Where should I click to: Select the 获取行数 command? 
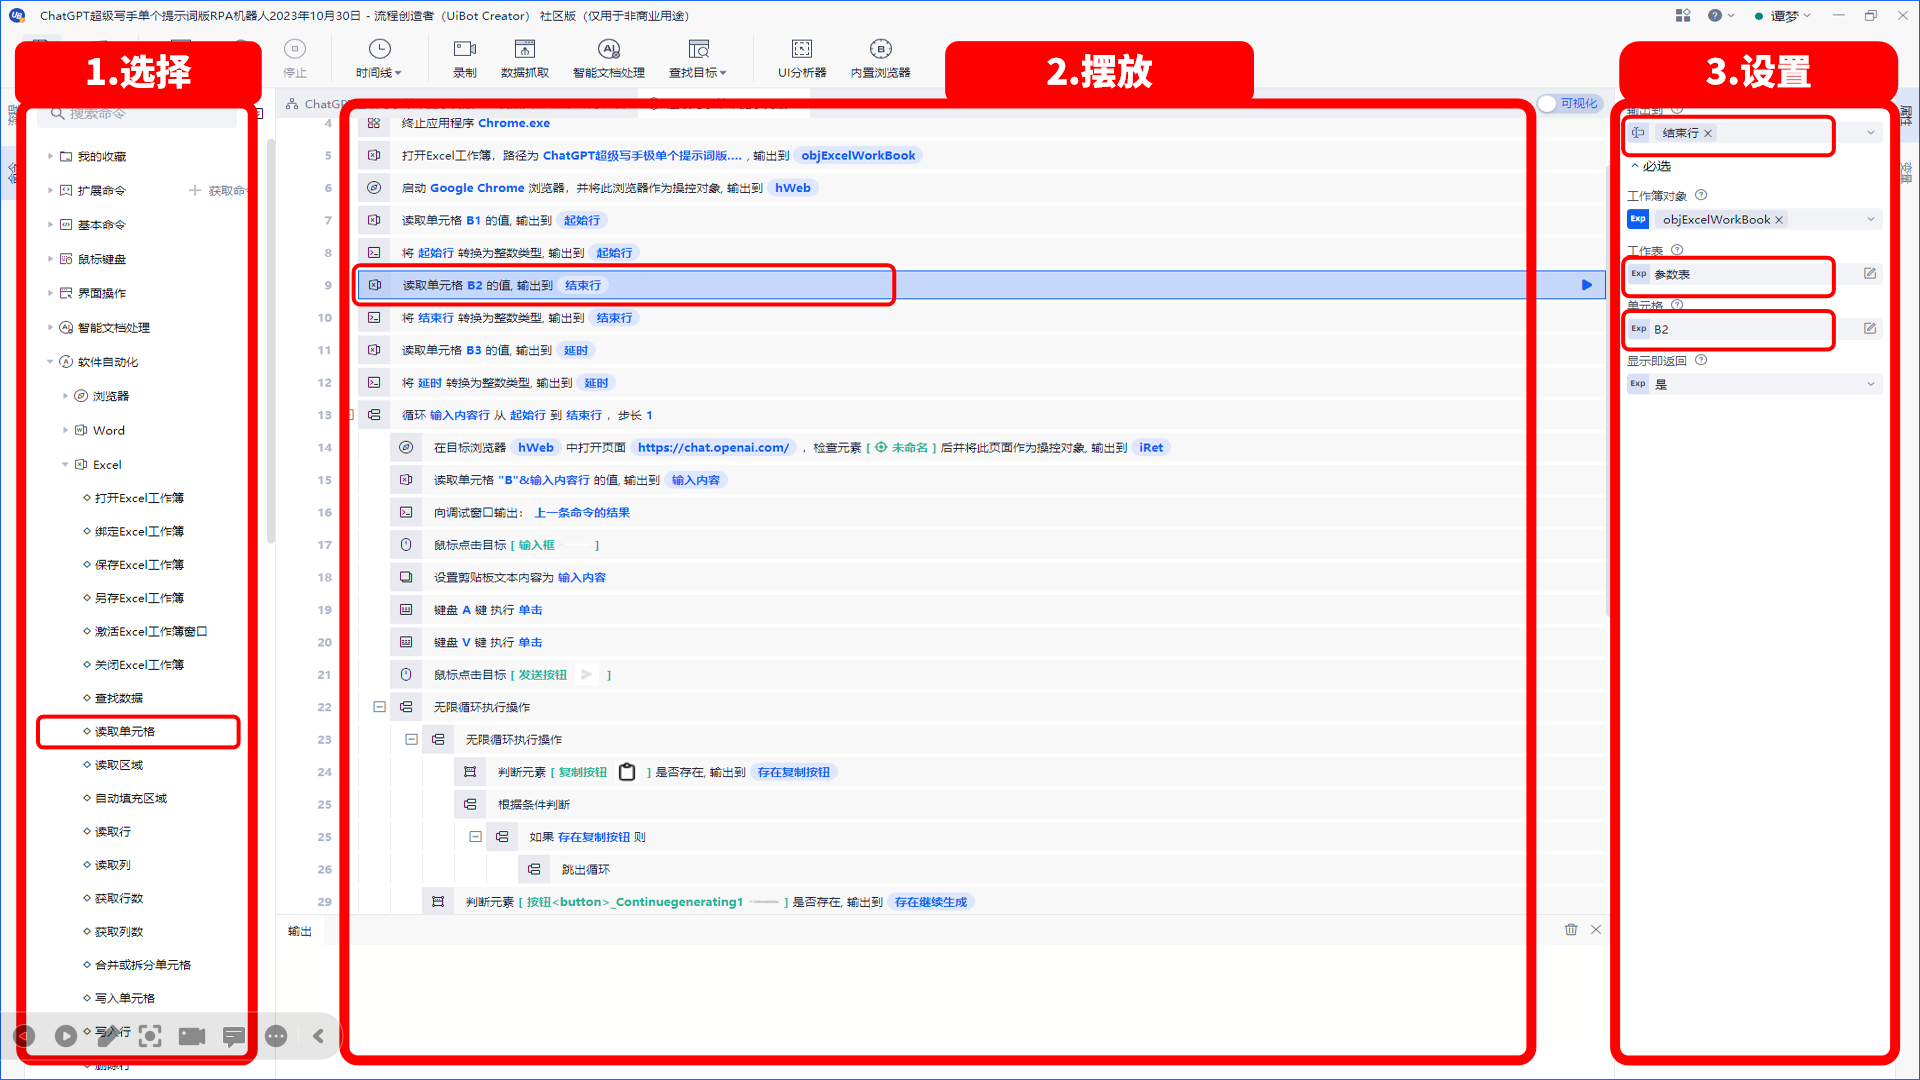(x=119, y=898)
